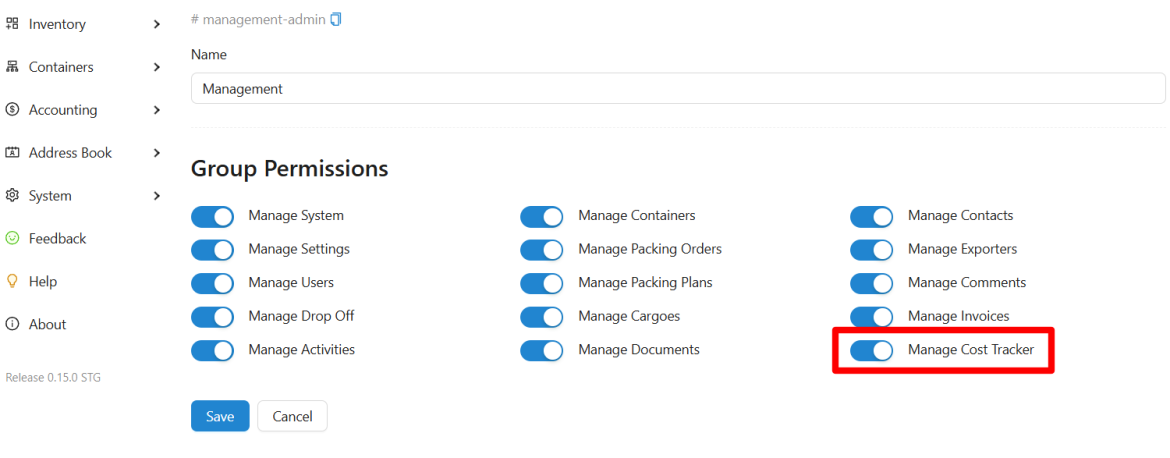Image resolution: width=1170 pixels, height=458 pixels.
Task: Click the System gear icon
Action: pyautogui.click(x=12, y=195)
